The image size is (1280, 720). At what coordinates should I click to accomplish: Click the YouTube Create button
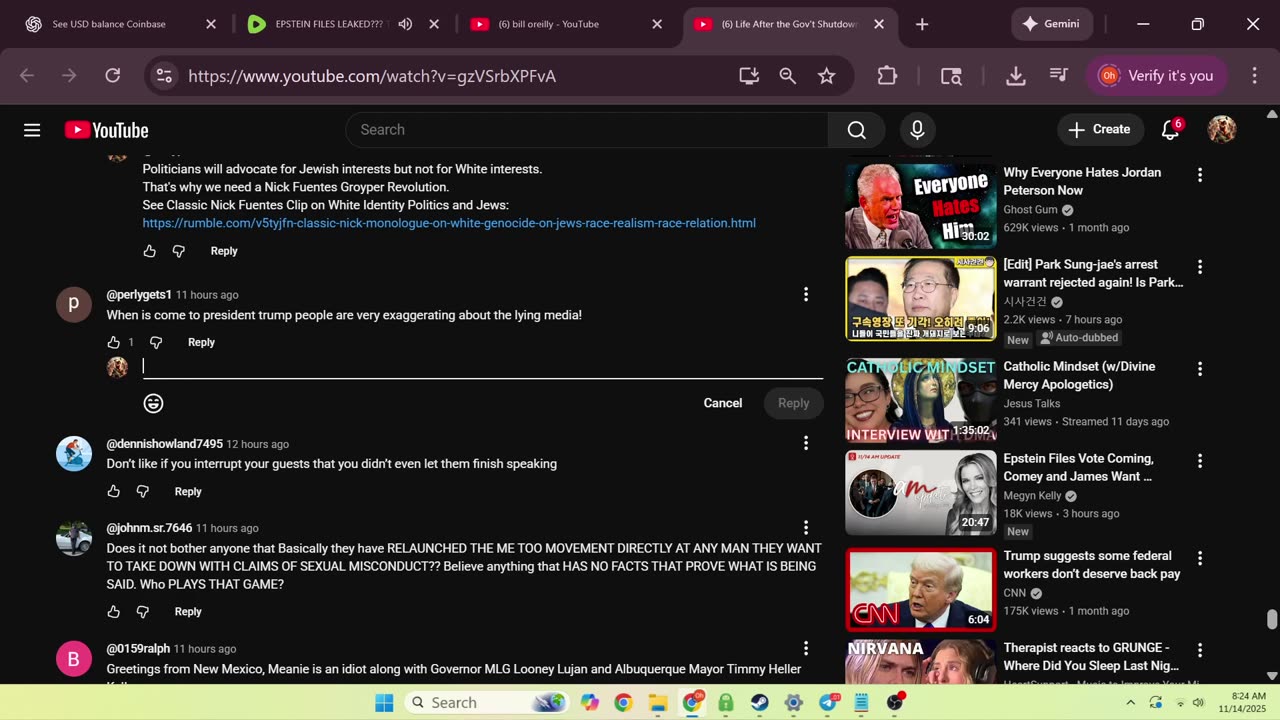coord(1099,130)
